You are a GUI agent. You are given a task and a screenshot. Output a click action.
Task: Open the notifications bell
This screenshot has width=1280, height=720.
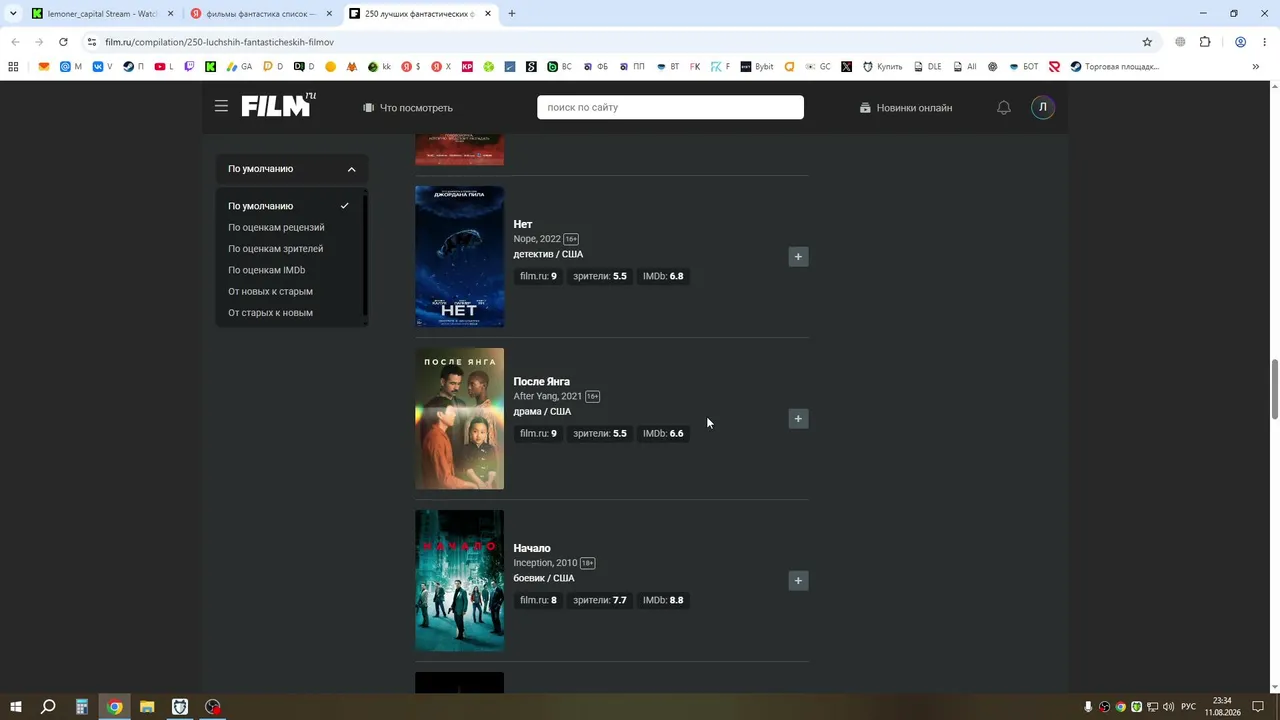point(1004,108)
